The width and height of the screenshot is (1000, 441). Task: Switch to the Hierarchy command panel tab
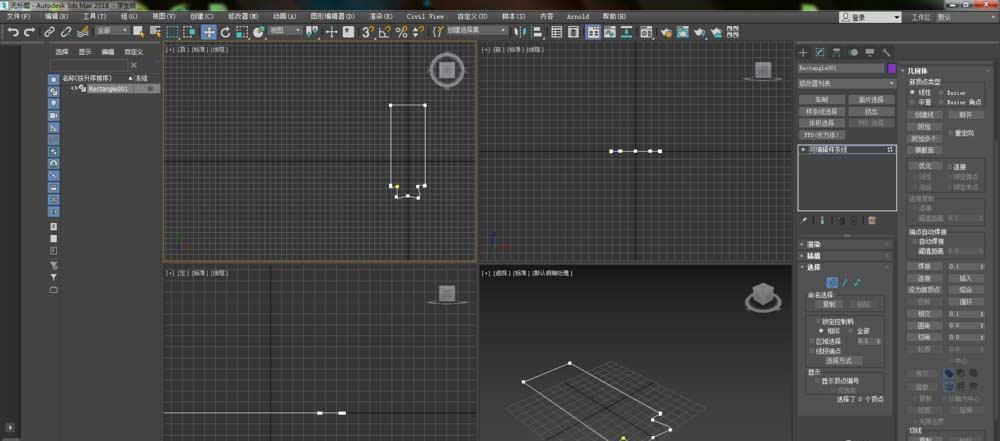(836, 52)
